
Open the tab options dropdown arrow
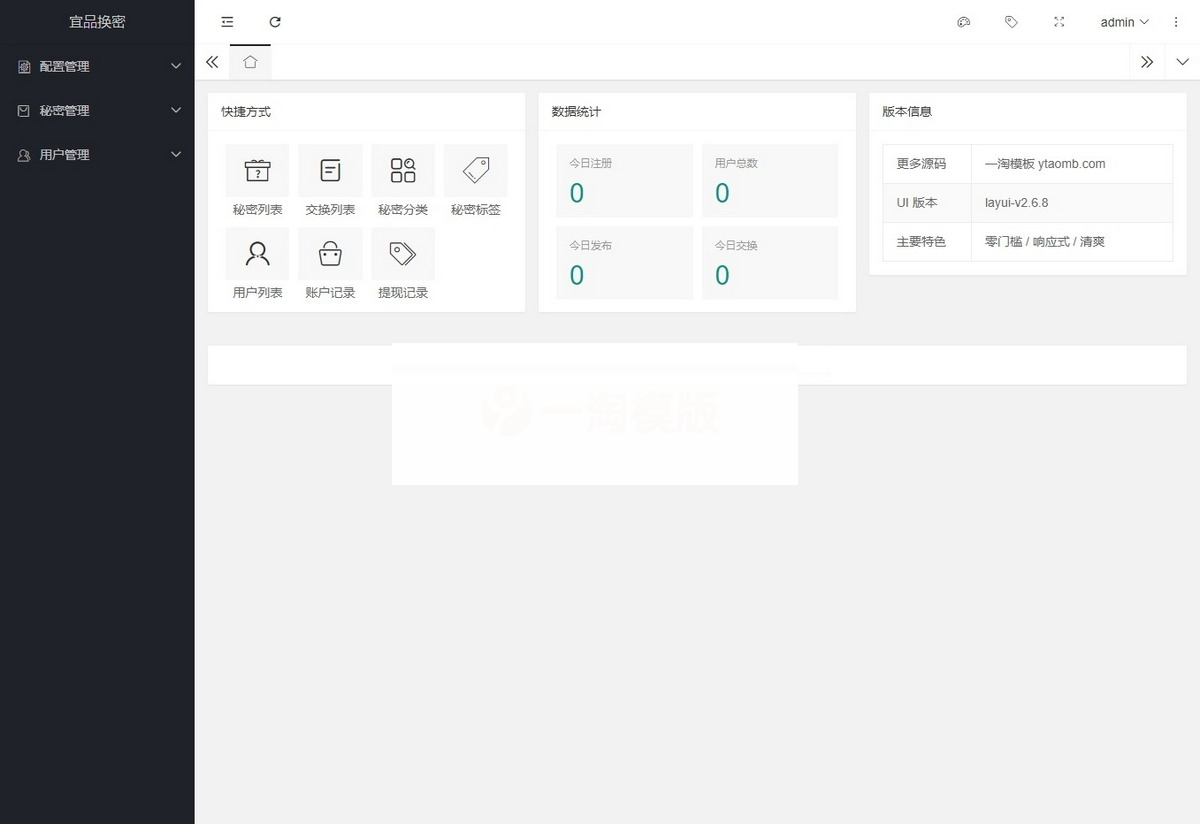[1182, 62]
